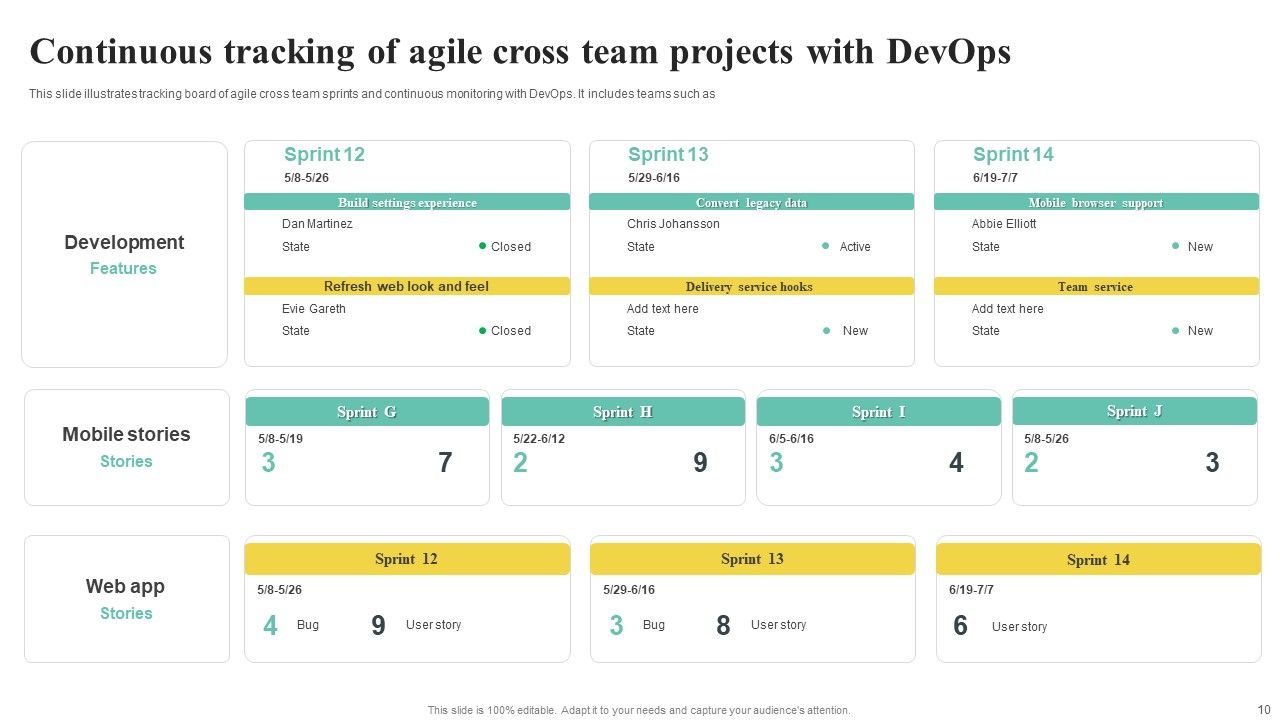The image size is (1280, 720).
Task: Expand the Mobile stories Stories card
Action: [126, 446]
